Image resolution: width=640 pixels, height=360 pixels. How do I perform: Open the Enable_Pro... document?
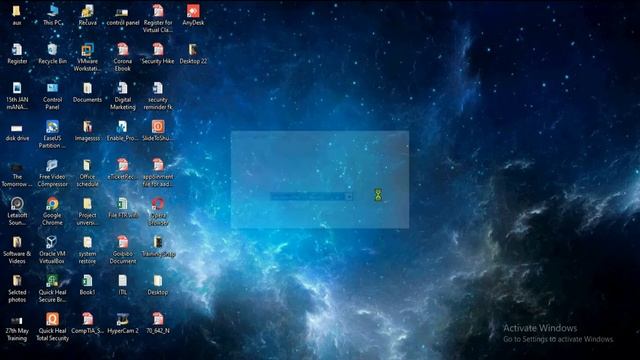coord(122,131)
